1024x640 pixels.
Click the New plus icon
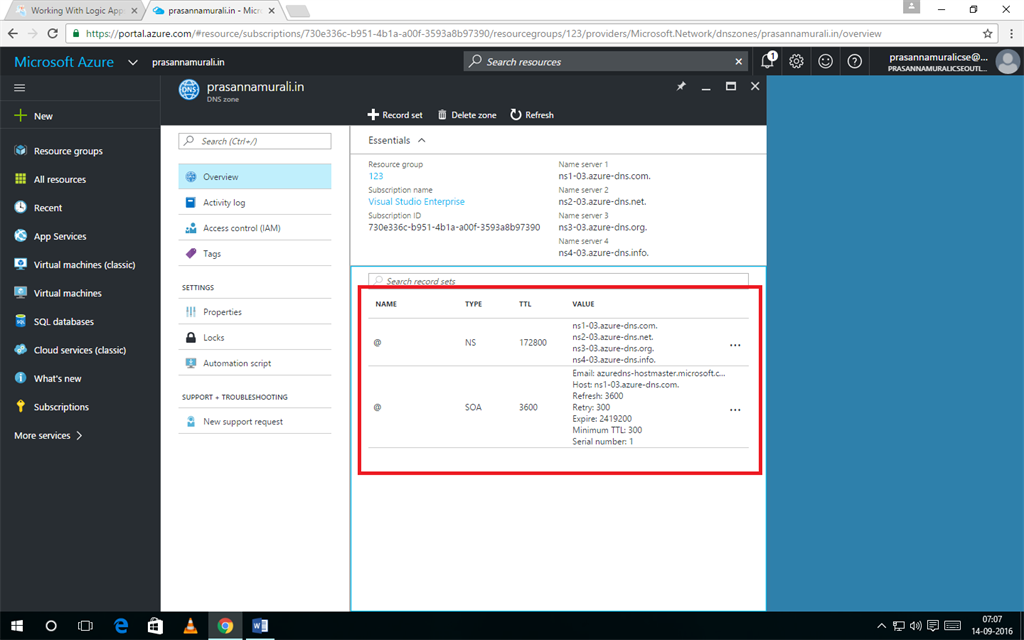click(x=20, y=116)
